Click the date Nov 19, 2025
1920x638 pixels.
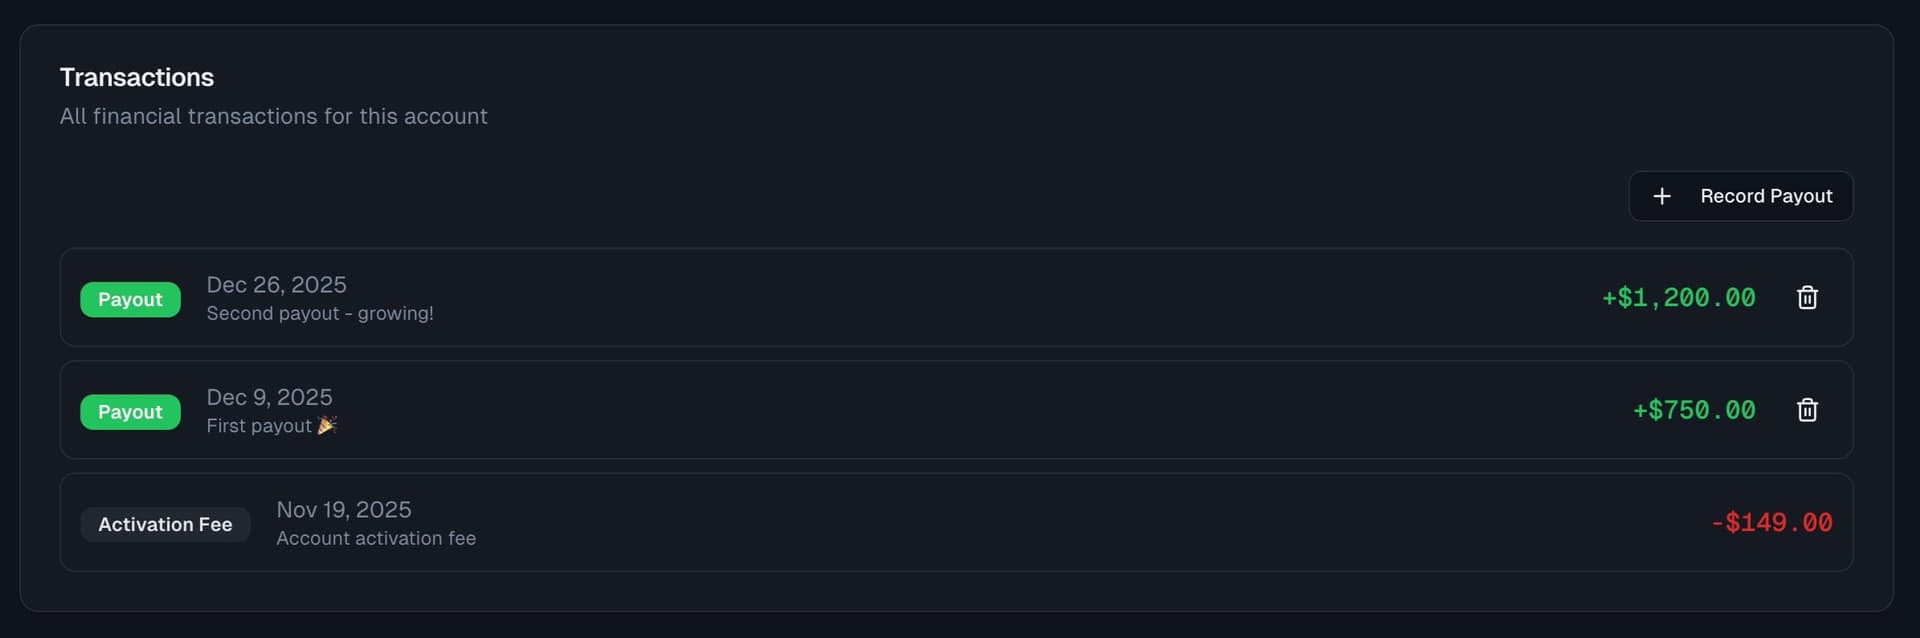pos(344,509)
